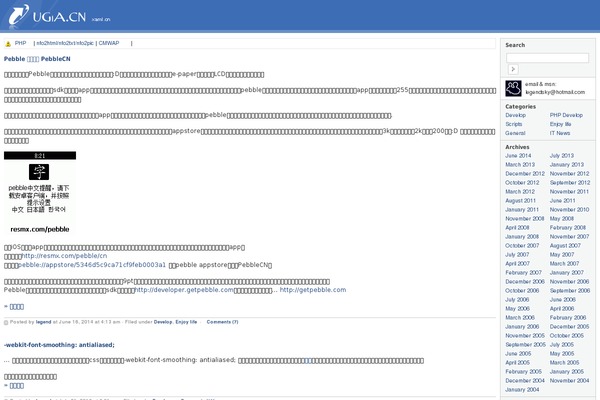Open the Scripts category

click(x=514, y=124)
